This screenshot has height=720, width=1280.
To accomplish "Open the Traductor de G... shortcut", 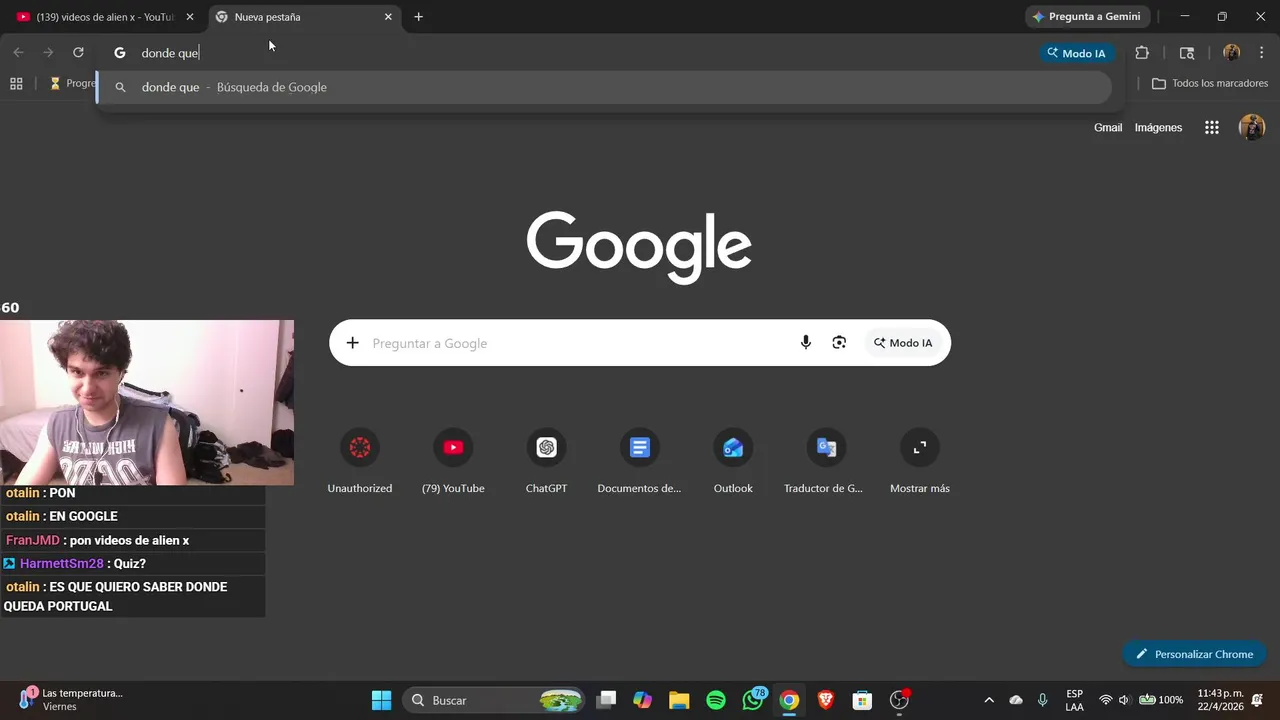I will [826, 462].
